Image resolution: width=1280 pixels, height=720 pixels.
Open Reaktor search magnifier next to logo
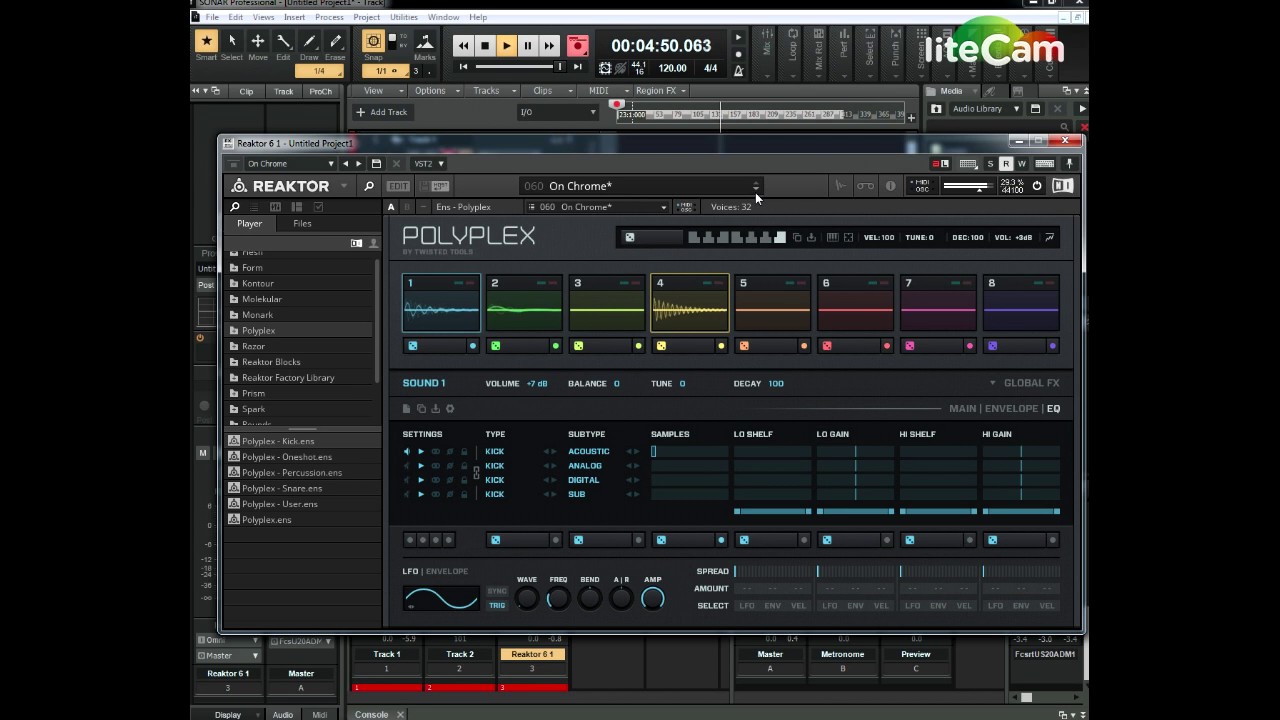click(368, 186)
